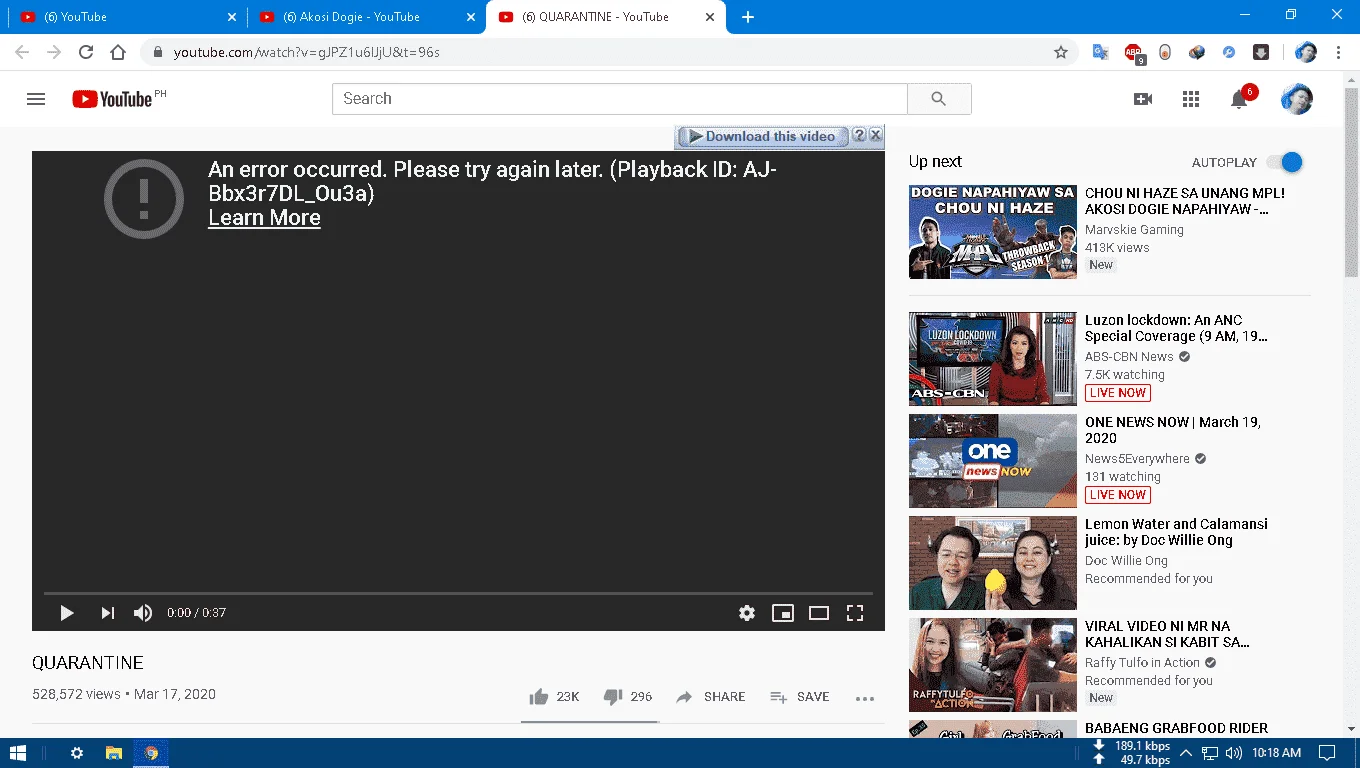The width and height of the screenshot is (1360, 768).
Task: Open a new browser tab
Action: pyautogui.click(x=748, y=17)
